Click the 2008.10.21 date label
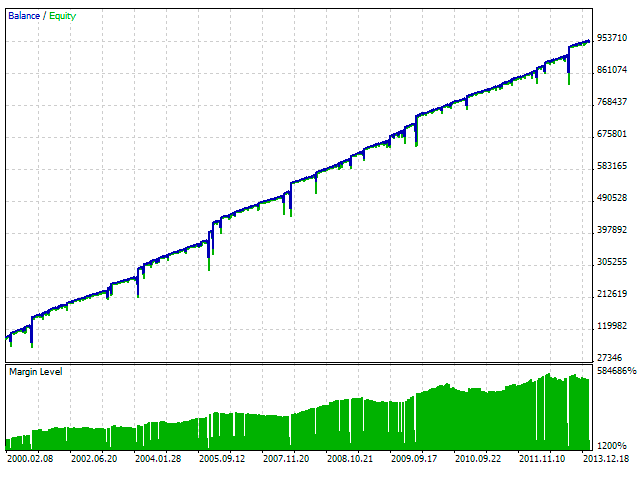Screen dimensions: 640x480 click(350, 459)
